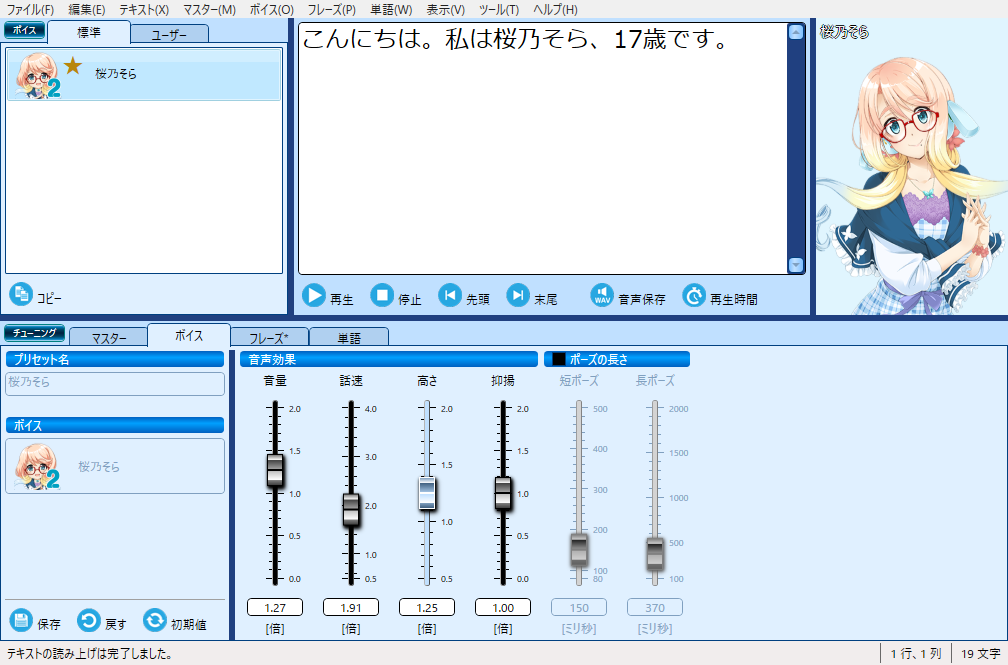Click the プリセット名 field containing 桜乃そら
The width and height of the screenshot is (1008, 665).
click(115, 383)
